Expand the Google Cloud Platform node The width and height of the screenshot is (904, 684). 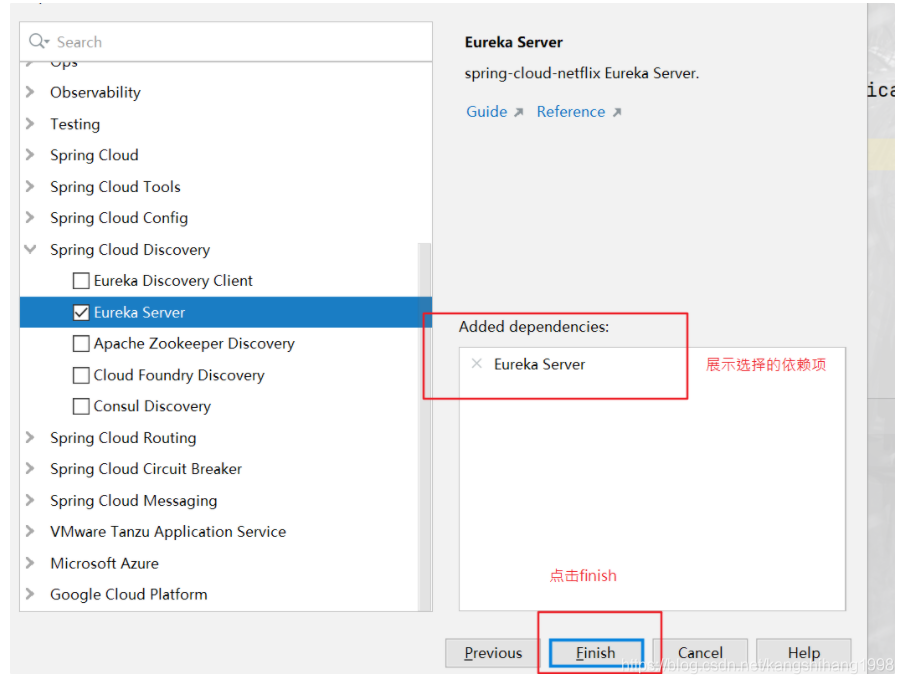(31, 594)
